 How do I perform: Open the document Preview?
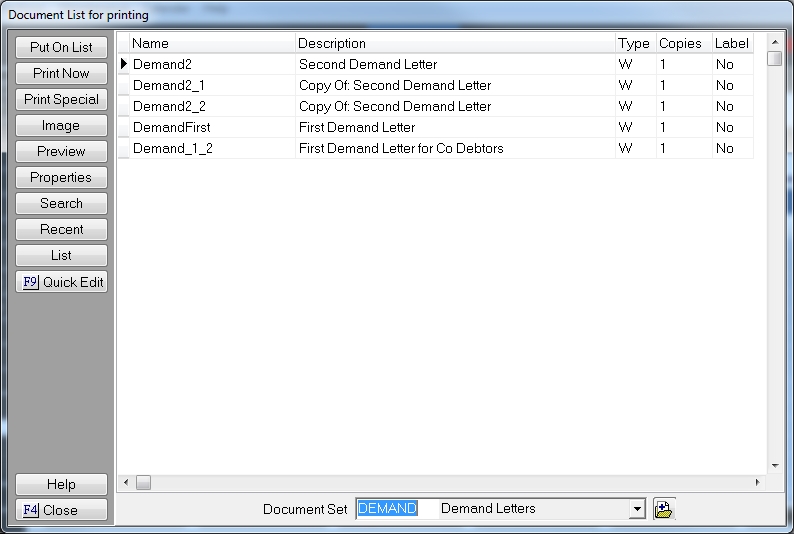(61, 152)
